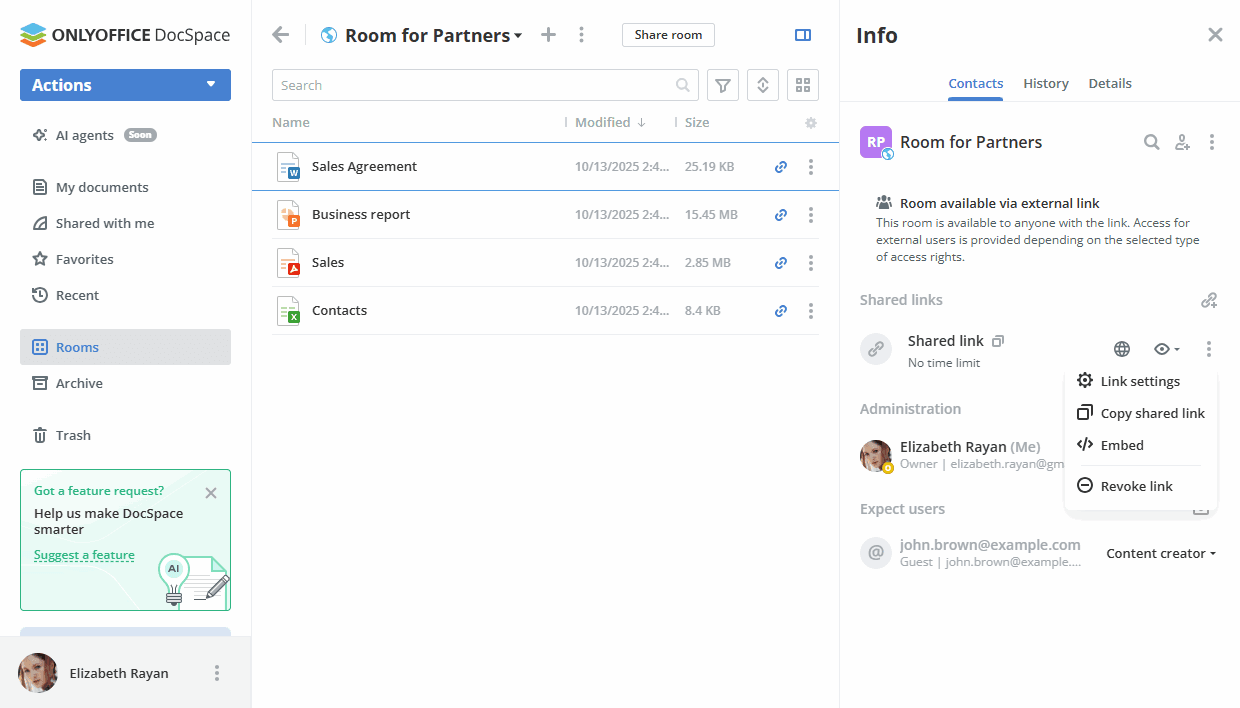Click add user icon in Info panel
Viewport: 1240px width, 708px height.
coord(1182,143)
